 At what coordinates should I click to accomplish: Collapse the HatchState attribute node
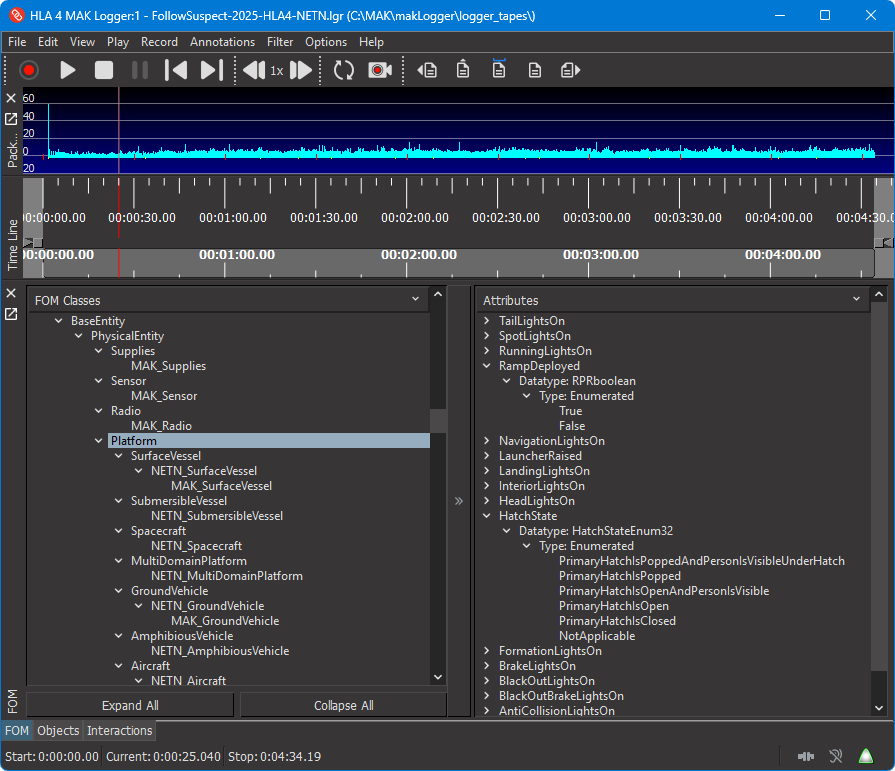coord(489,516)
